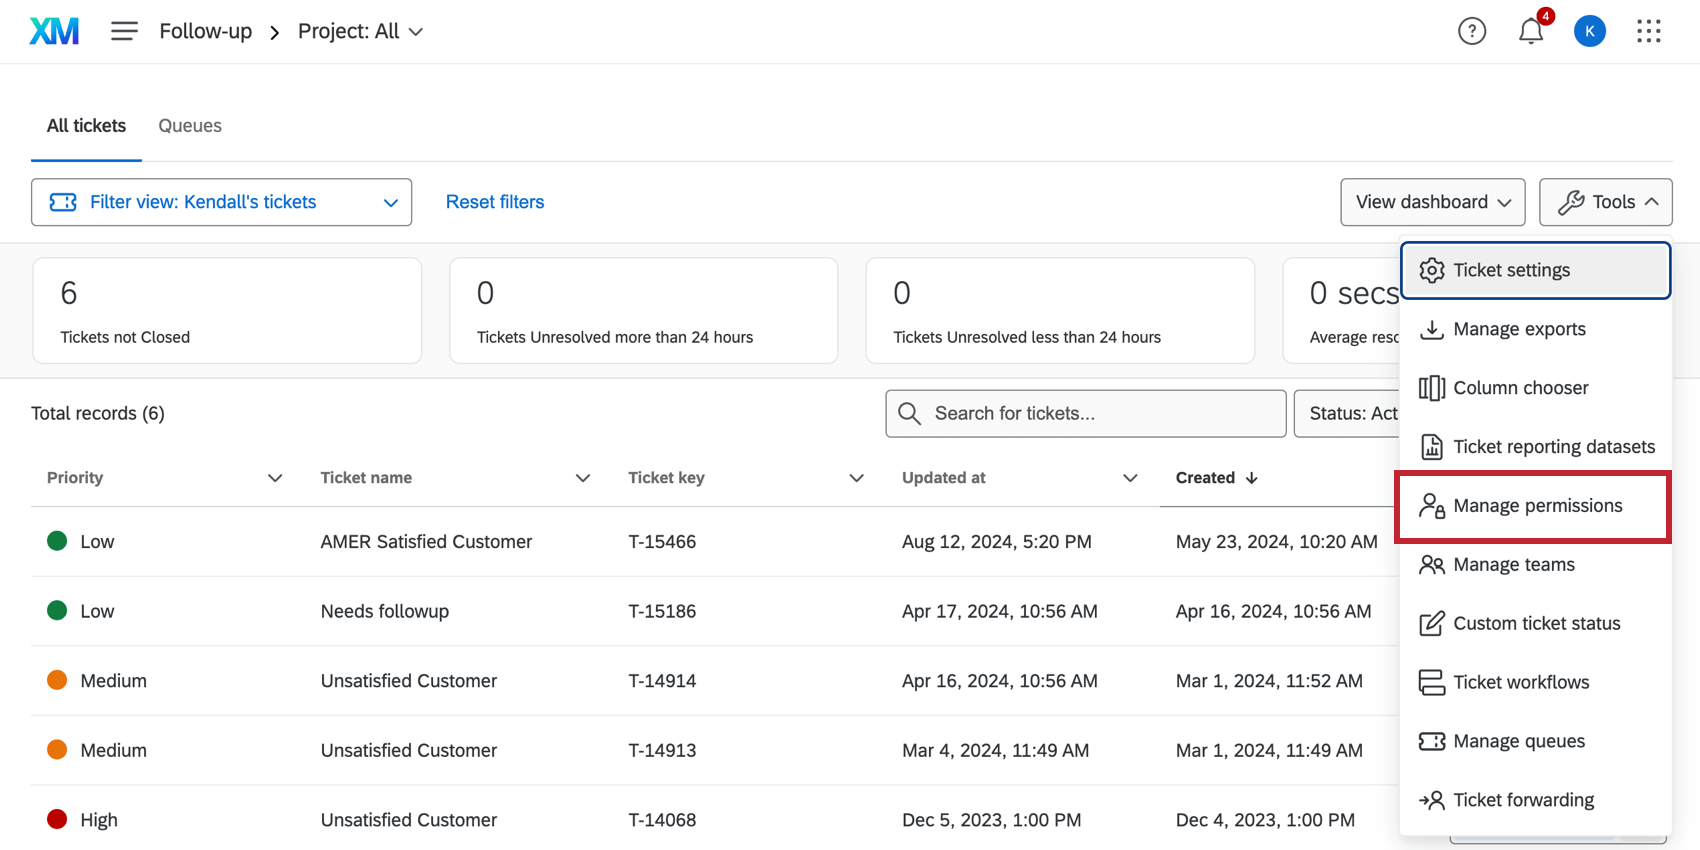1700x850 pixels.
Task: Open the AMER Satisfied Customer ticket row
Action: click(426, 542)
